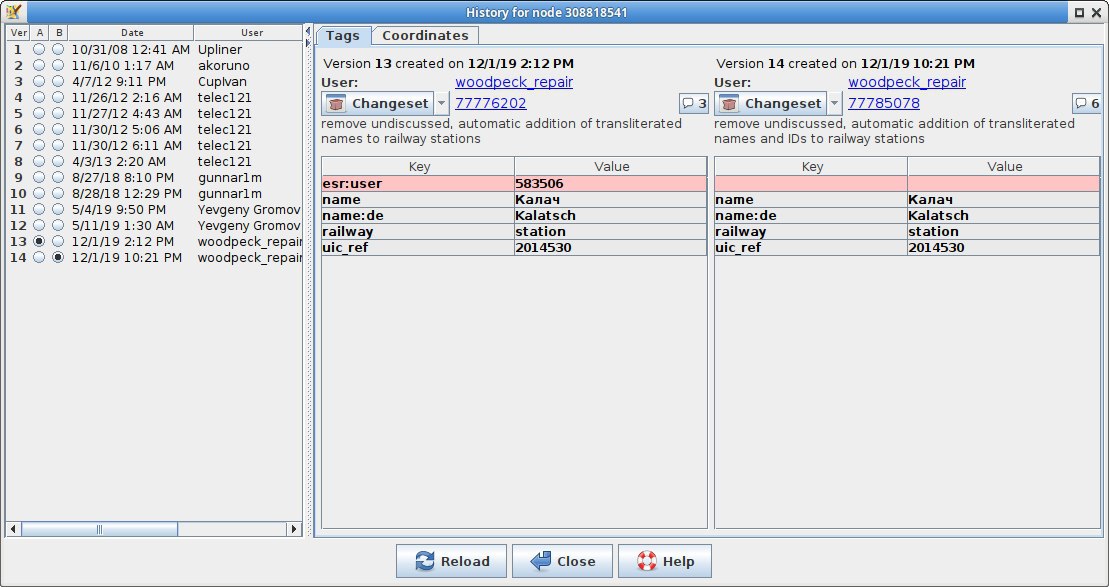Collapse left panel using divider arrow
1109x587 pixels.
308,31
